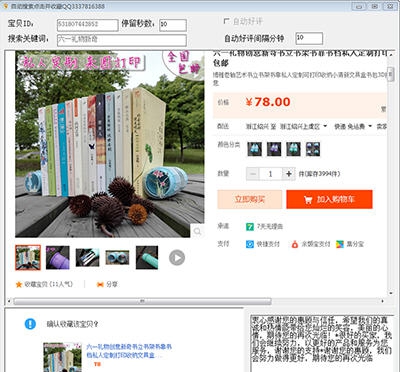This screenshot has width=400, height=372.
Task: Select the third product thumbnail
Action: click(x=87, y=258)
